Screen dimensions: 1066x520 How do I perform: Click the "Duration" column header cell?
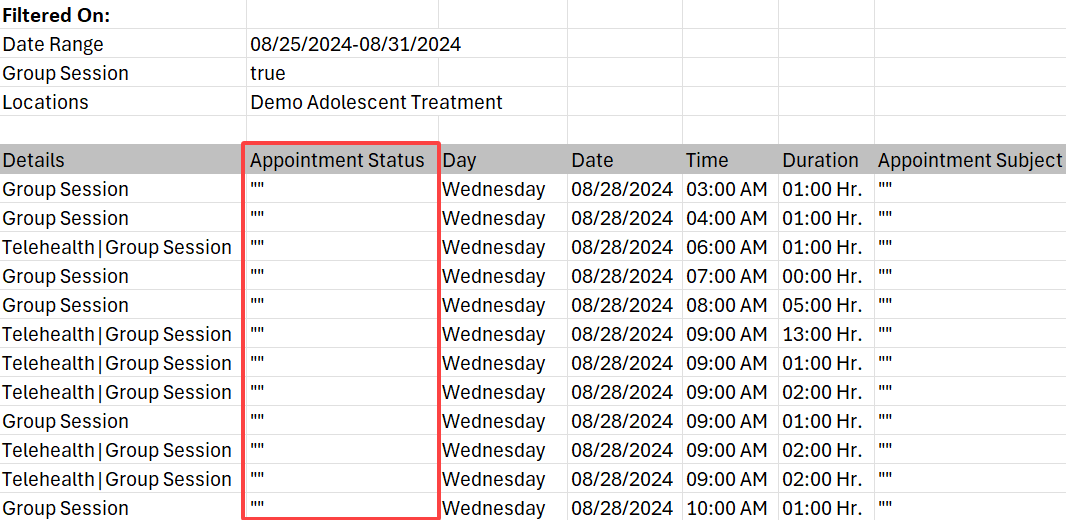tap(820, 160)
